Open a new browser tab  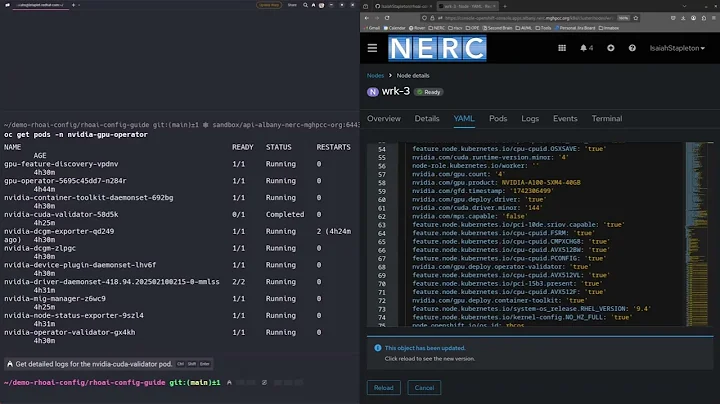tap(505, 6)
